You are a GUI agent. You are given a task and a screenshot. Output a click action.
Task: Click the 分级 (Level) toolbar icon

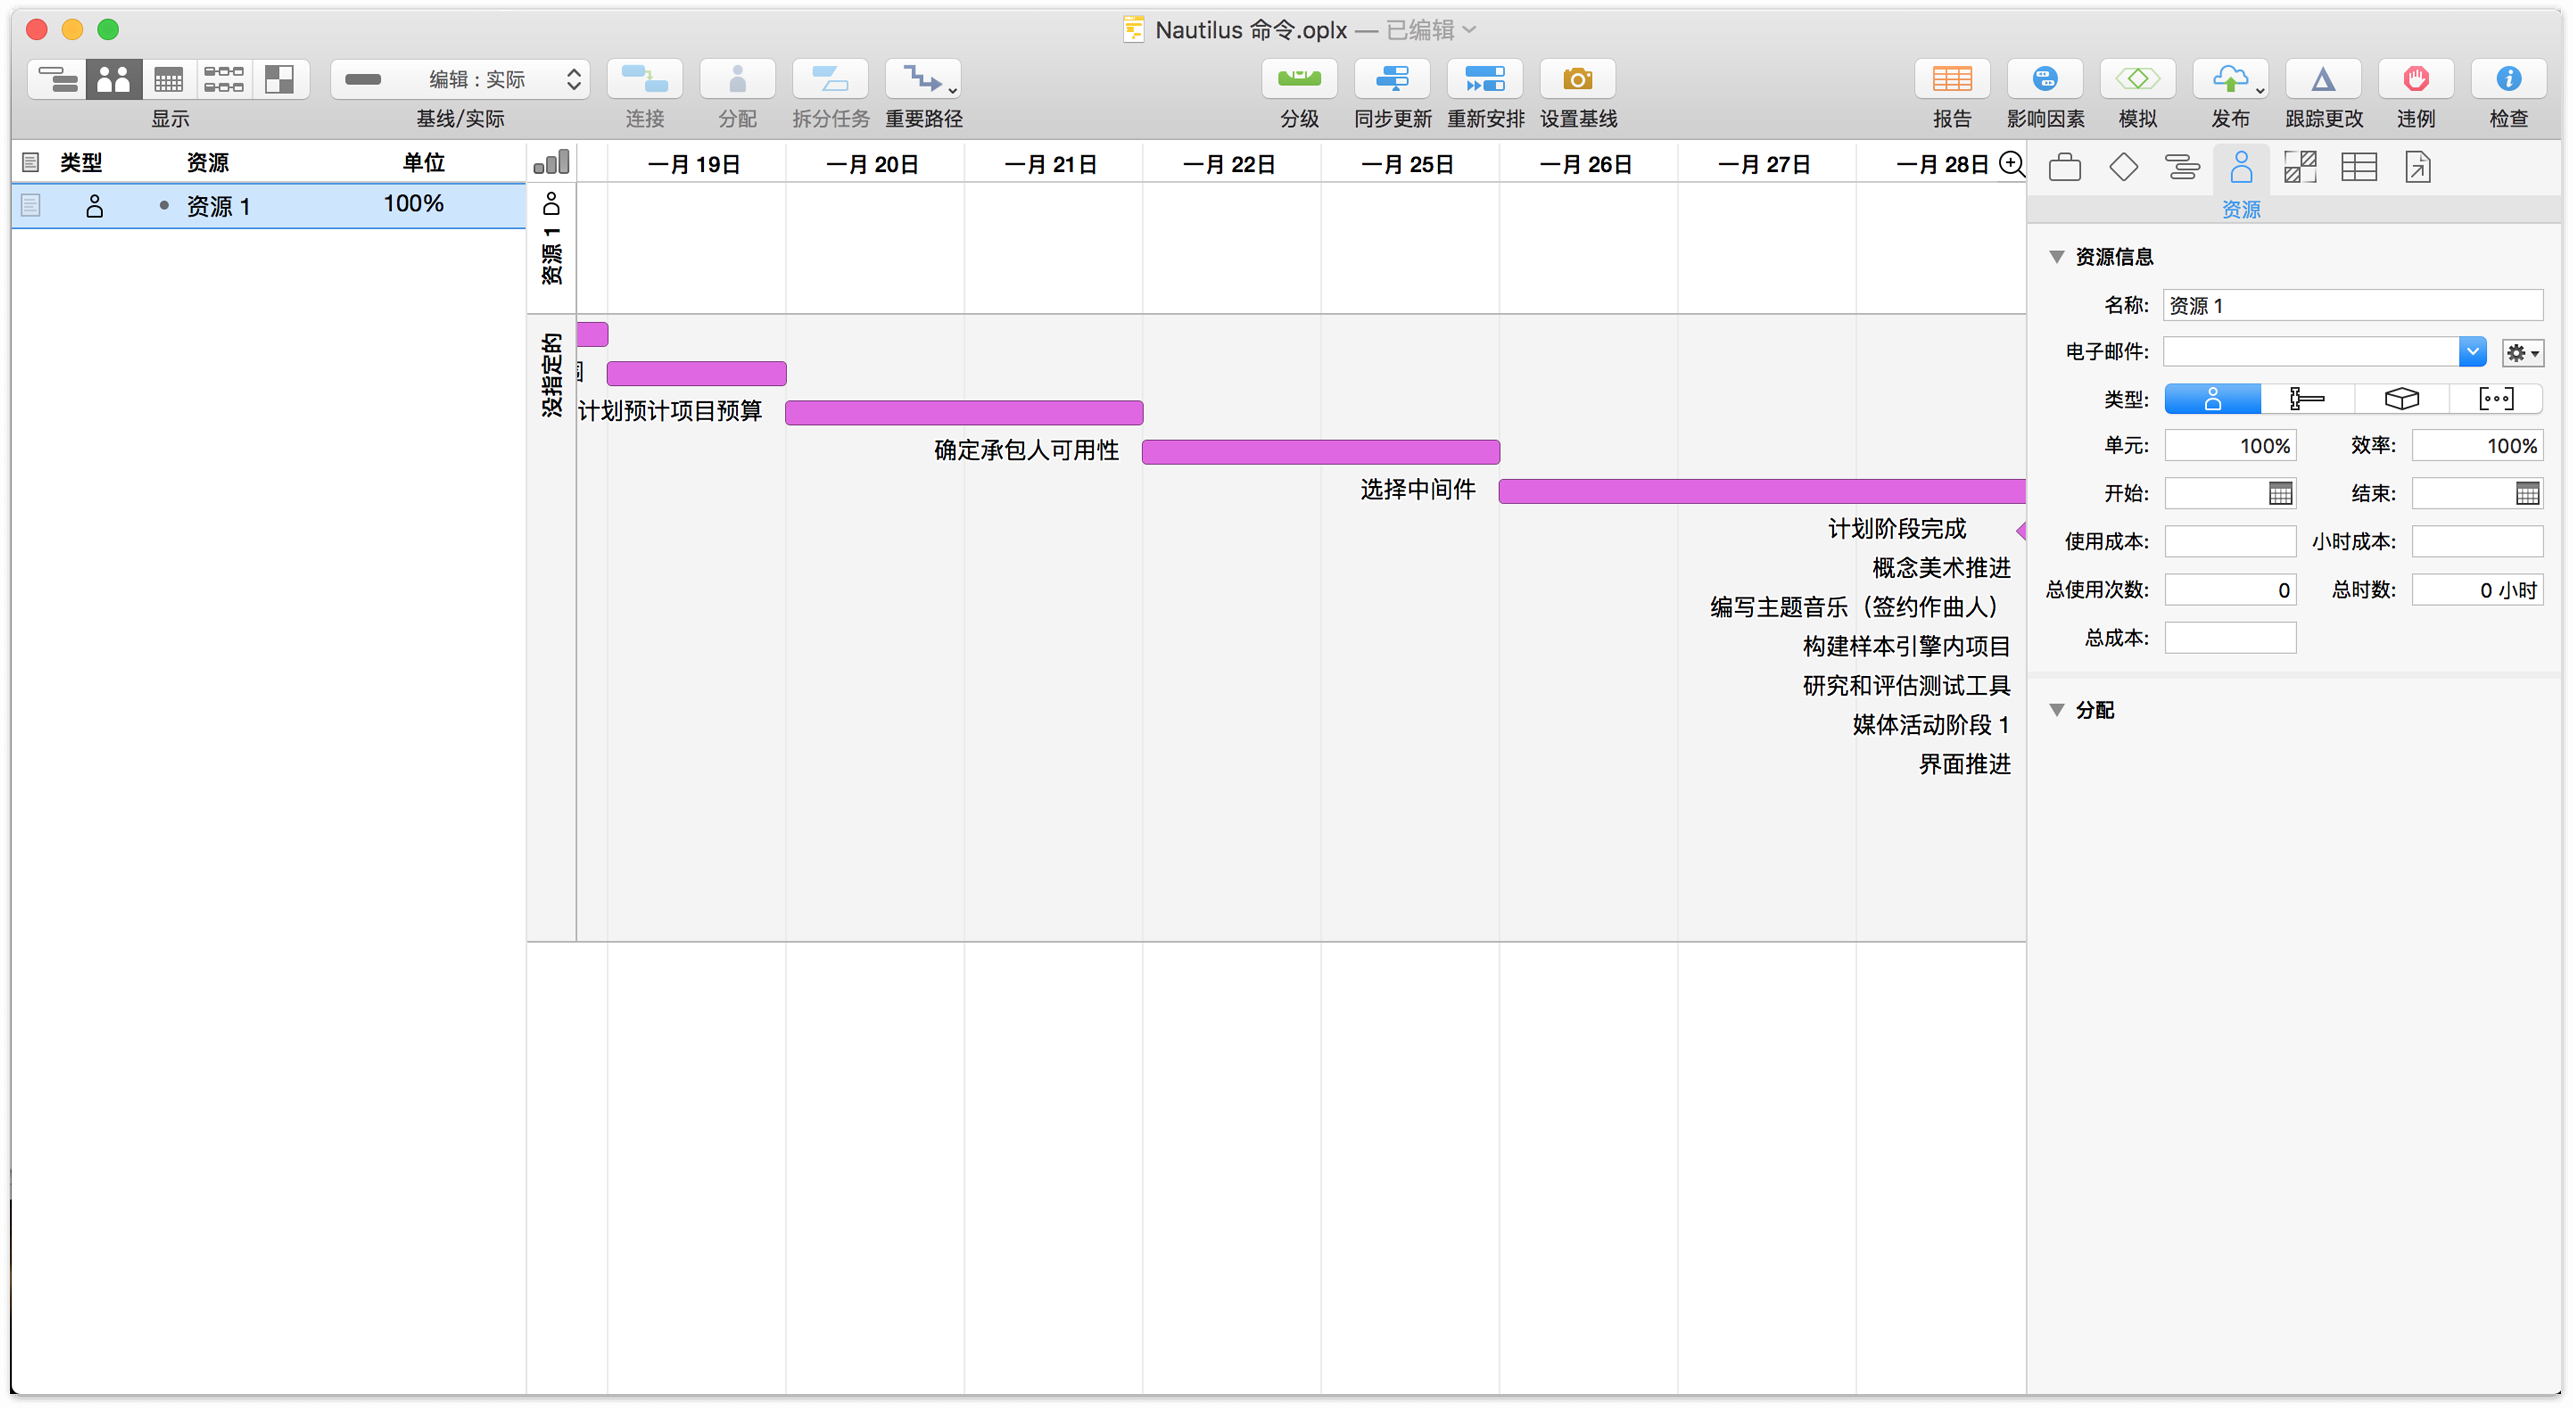[1298, 80]
